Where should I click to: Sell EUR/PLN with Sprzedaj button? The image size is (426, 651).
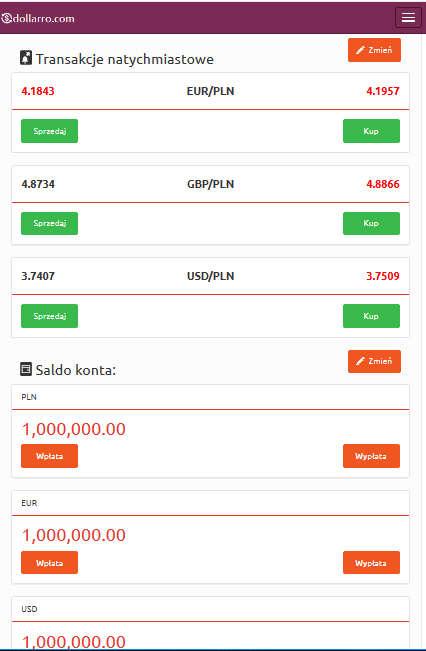(49, 131)
